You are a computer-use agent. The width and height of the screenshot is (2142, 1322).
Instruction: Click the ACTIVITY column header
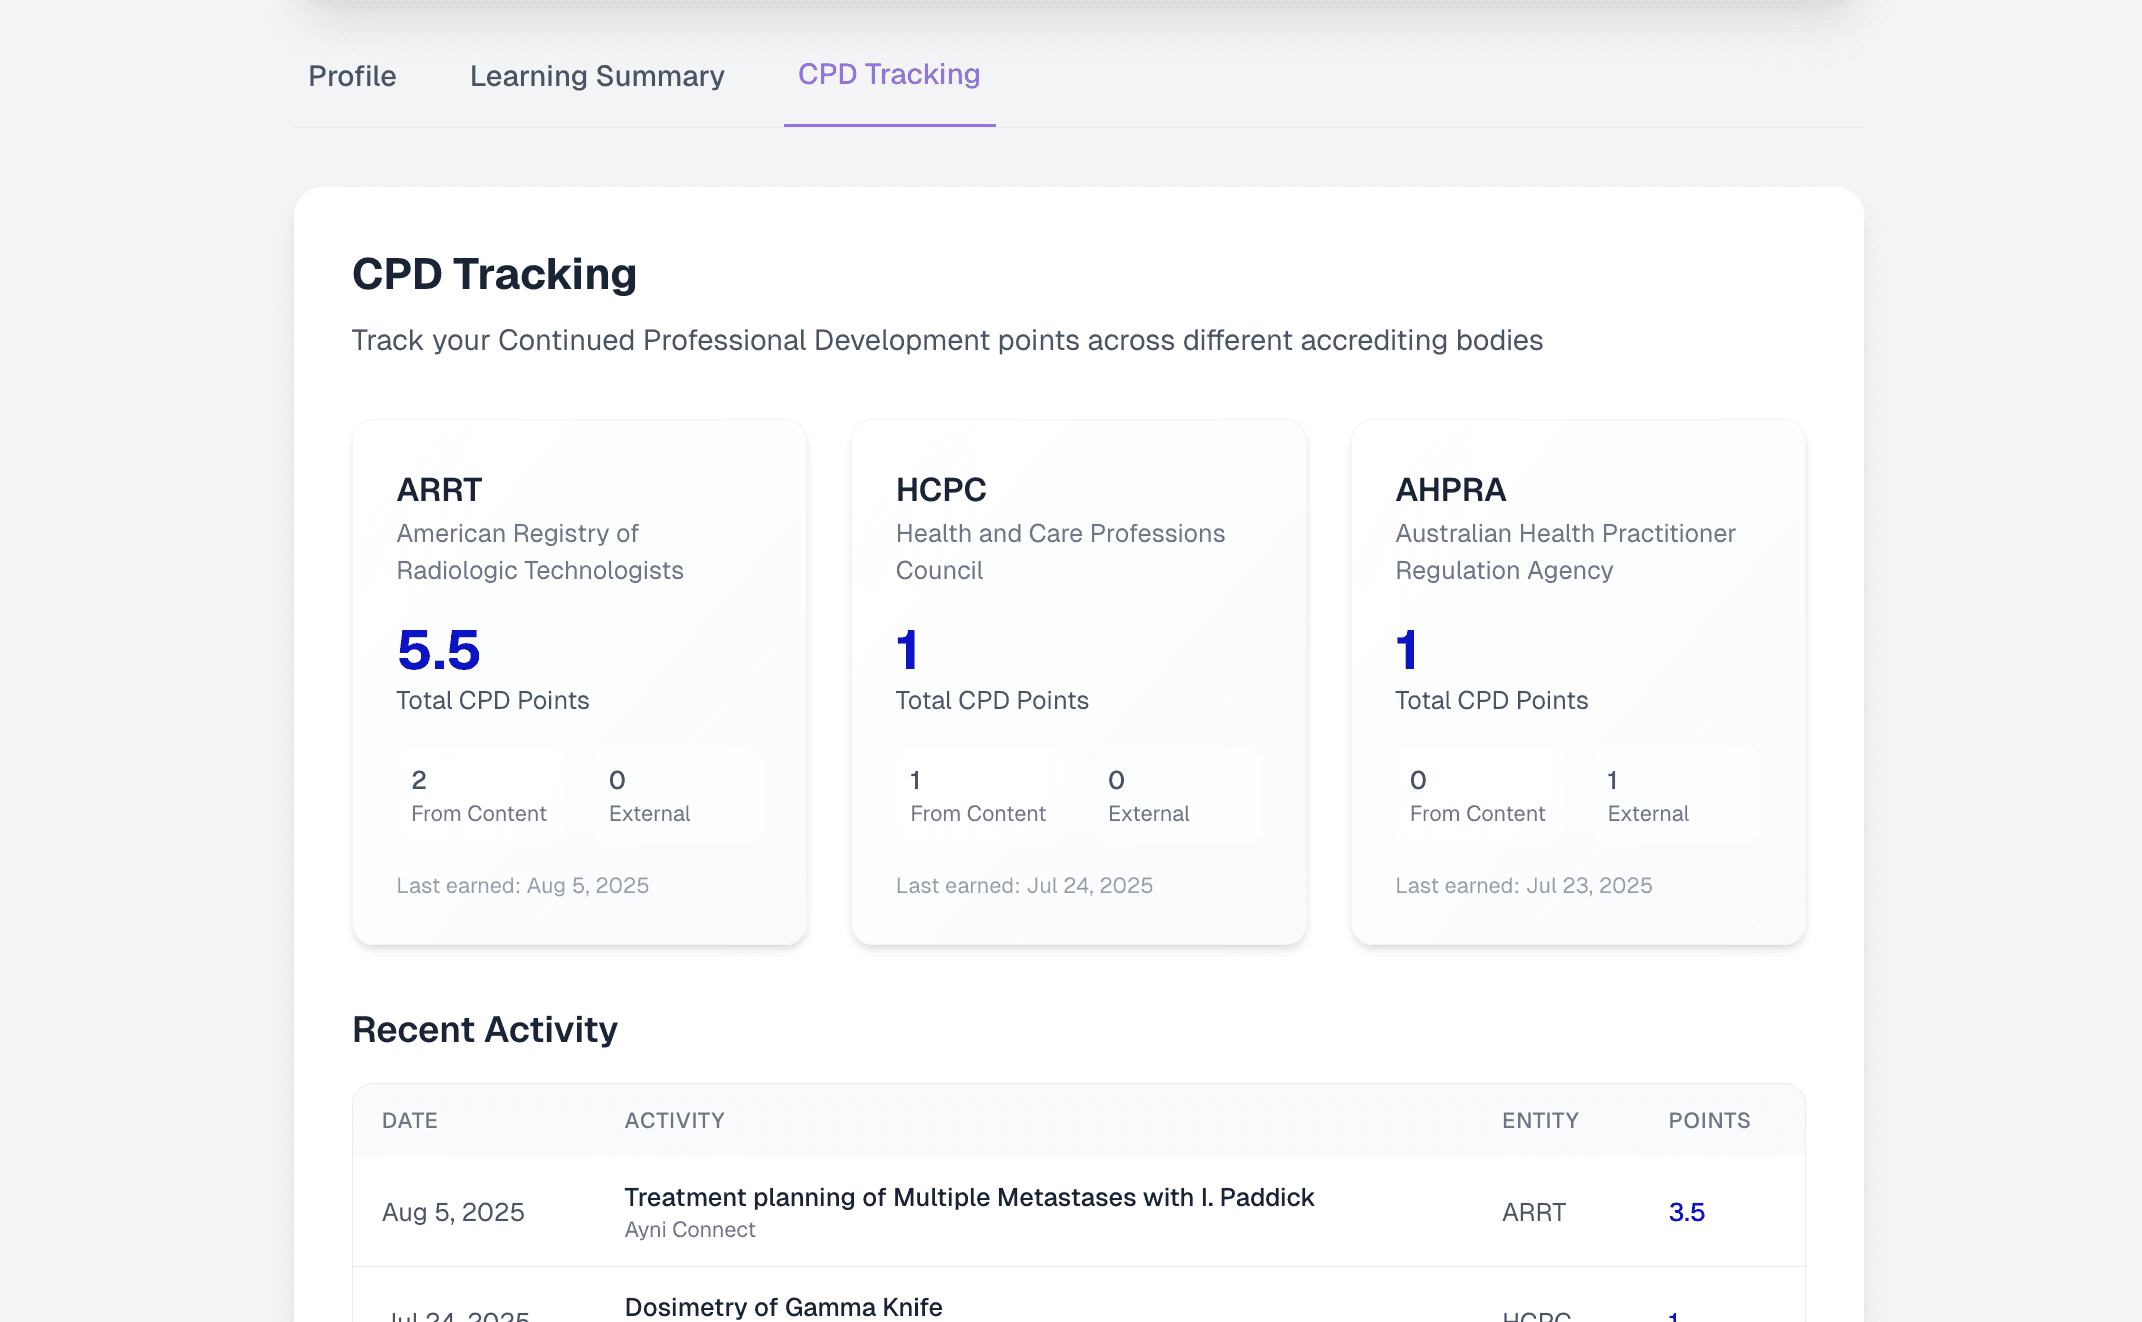[674, 1121]
